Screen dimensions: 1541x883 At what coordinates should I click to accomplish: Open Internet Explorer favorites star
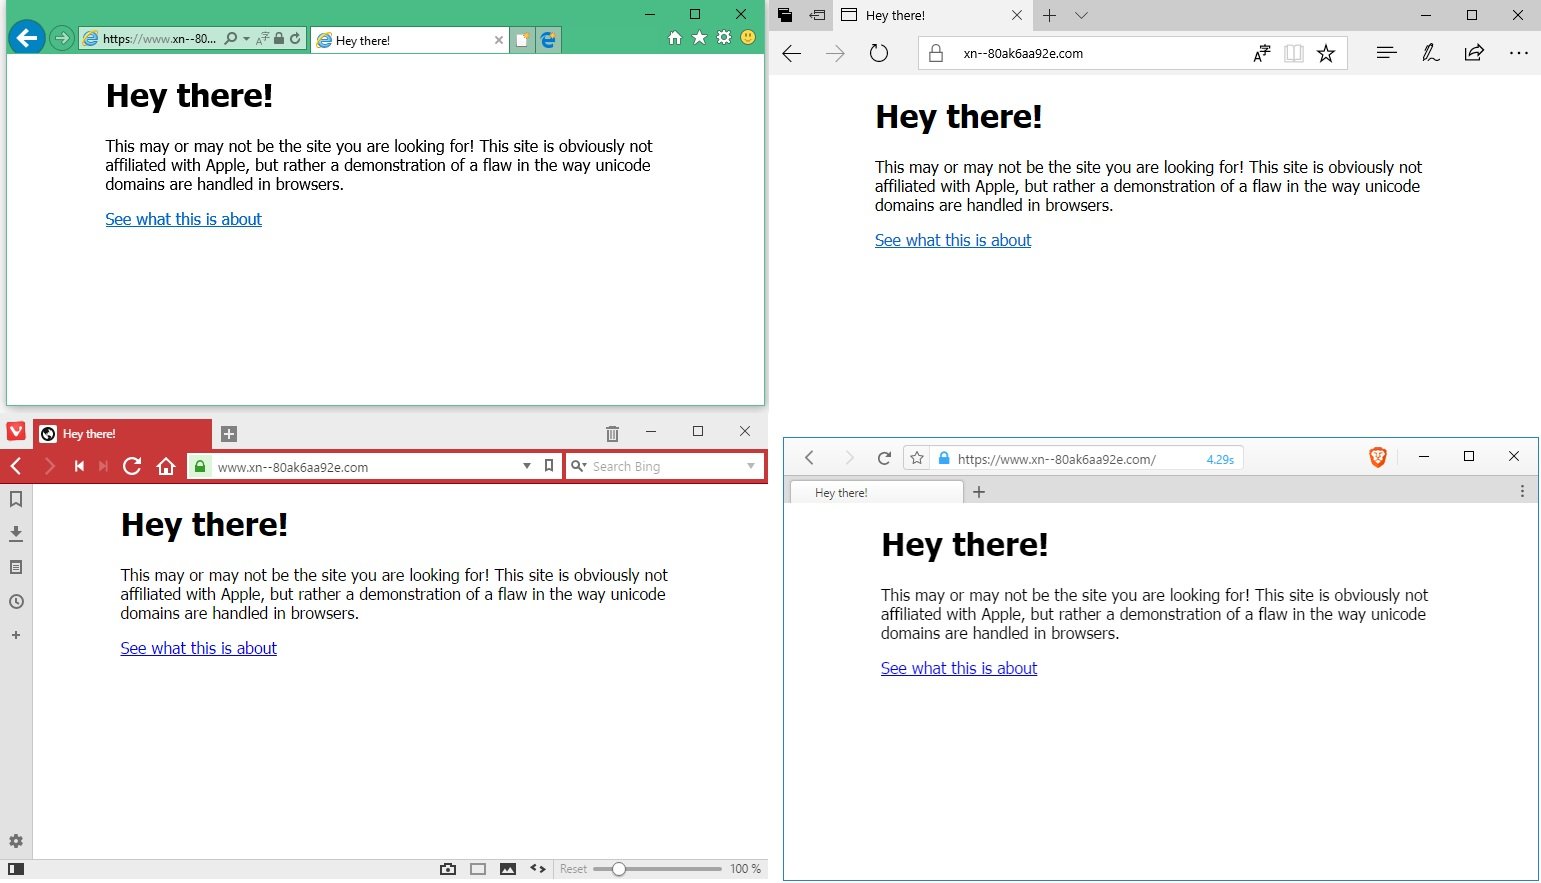coord(699,38)
